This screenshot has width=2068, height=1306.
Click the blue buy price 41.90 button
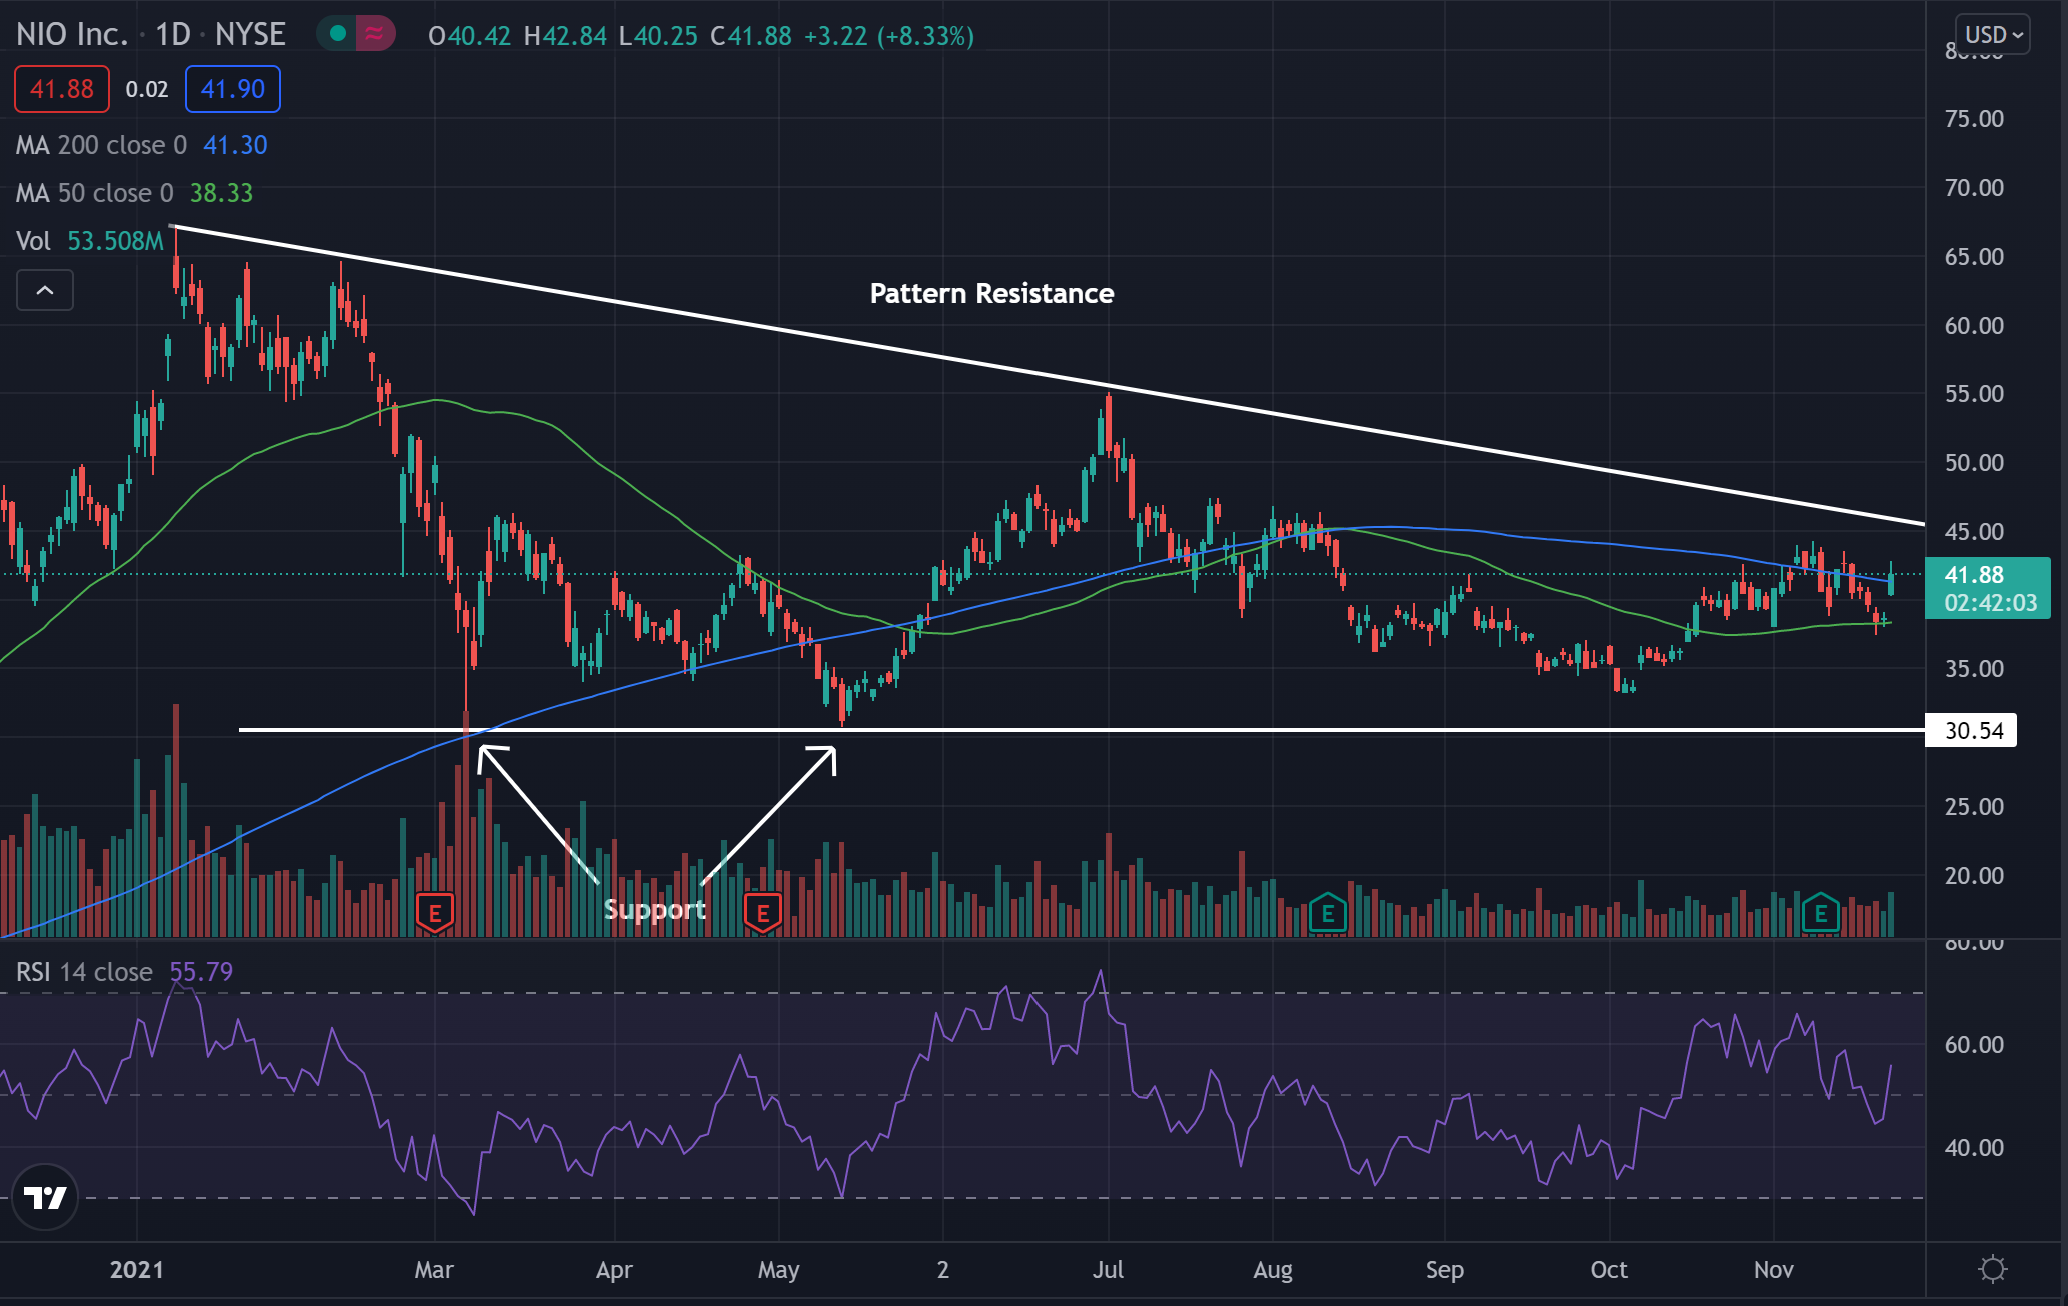233,89
